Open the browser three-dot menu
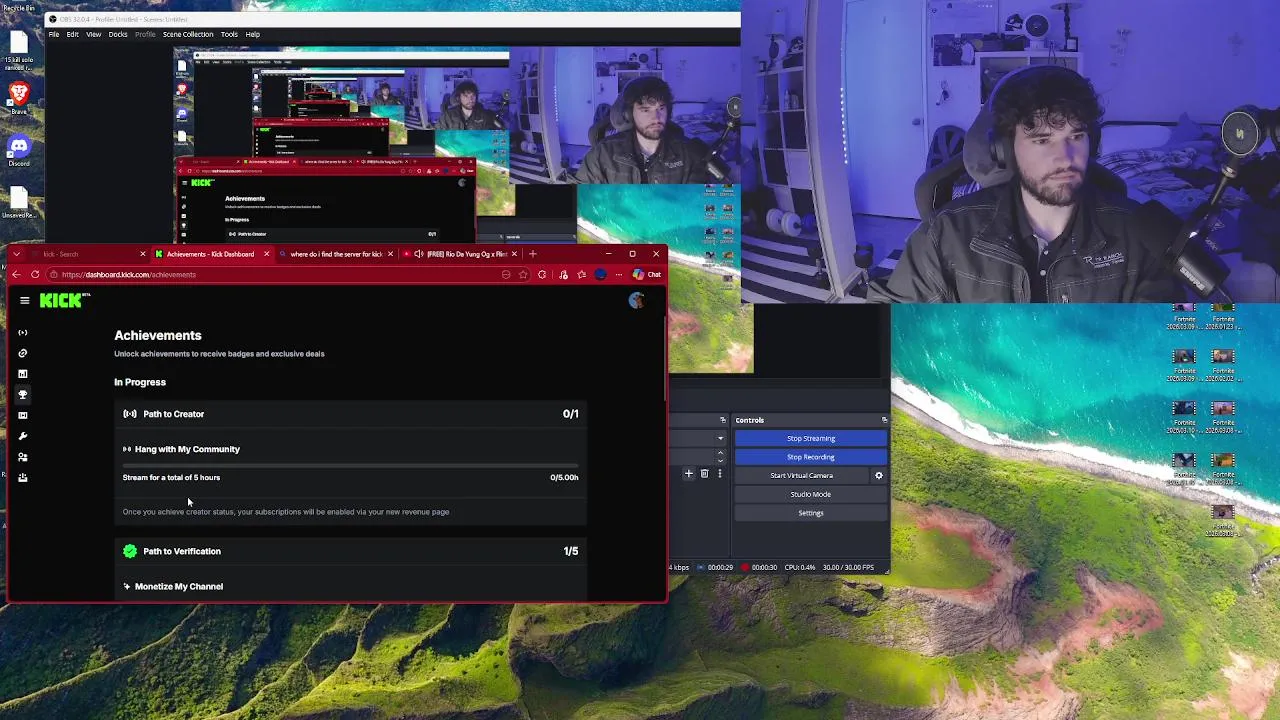Screen dimensions: 1280x720 click(619, 274)
